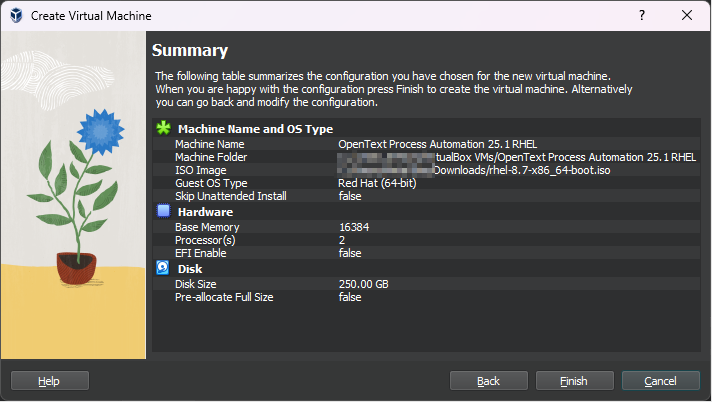Select the Hardware section header
Image resolution: width=712 pixels, height=402 pixels.
[x=205, y=212]
